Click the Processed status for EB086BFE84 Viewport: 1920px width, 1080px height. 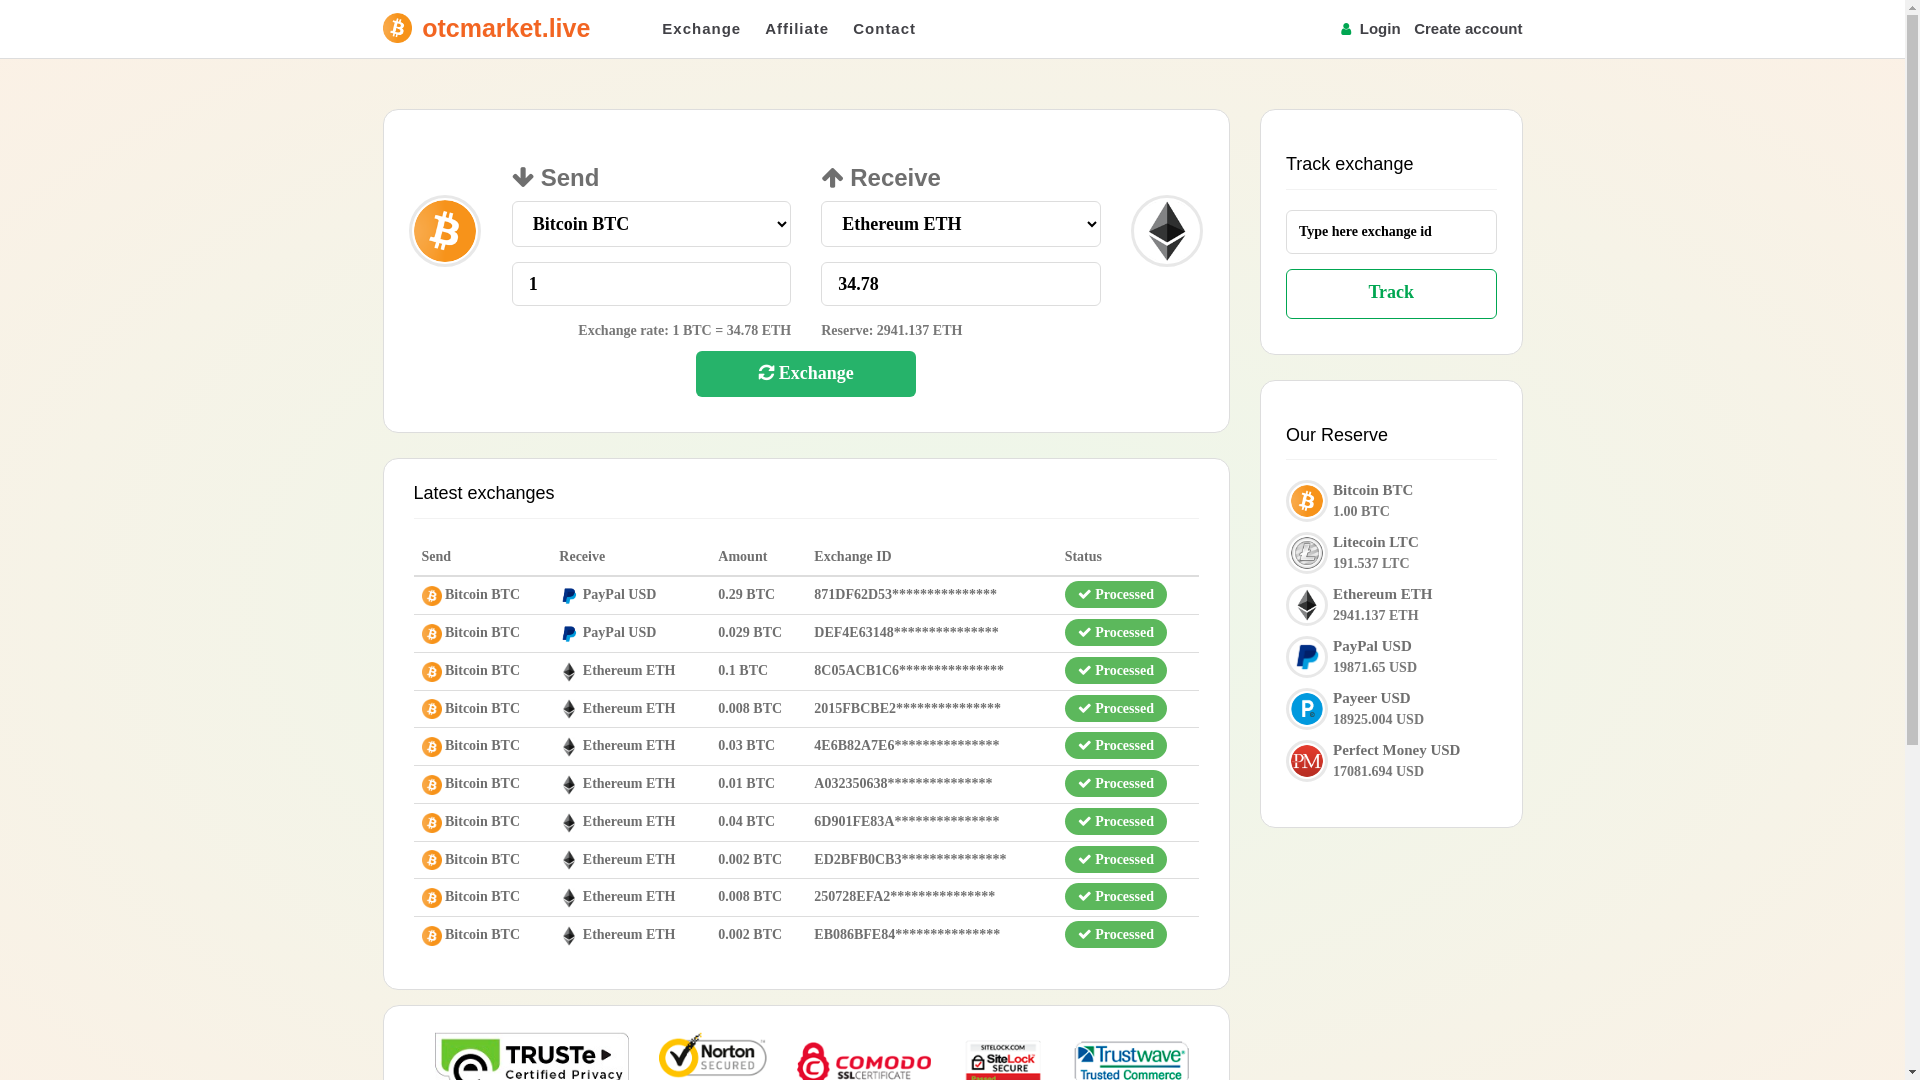[x=1116, y=935]
